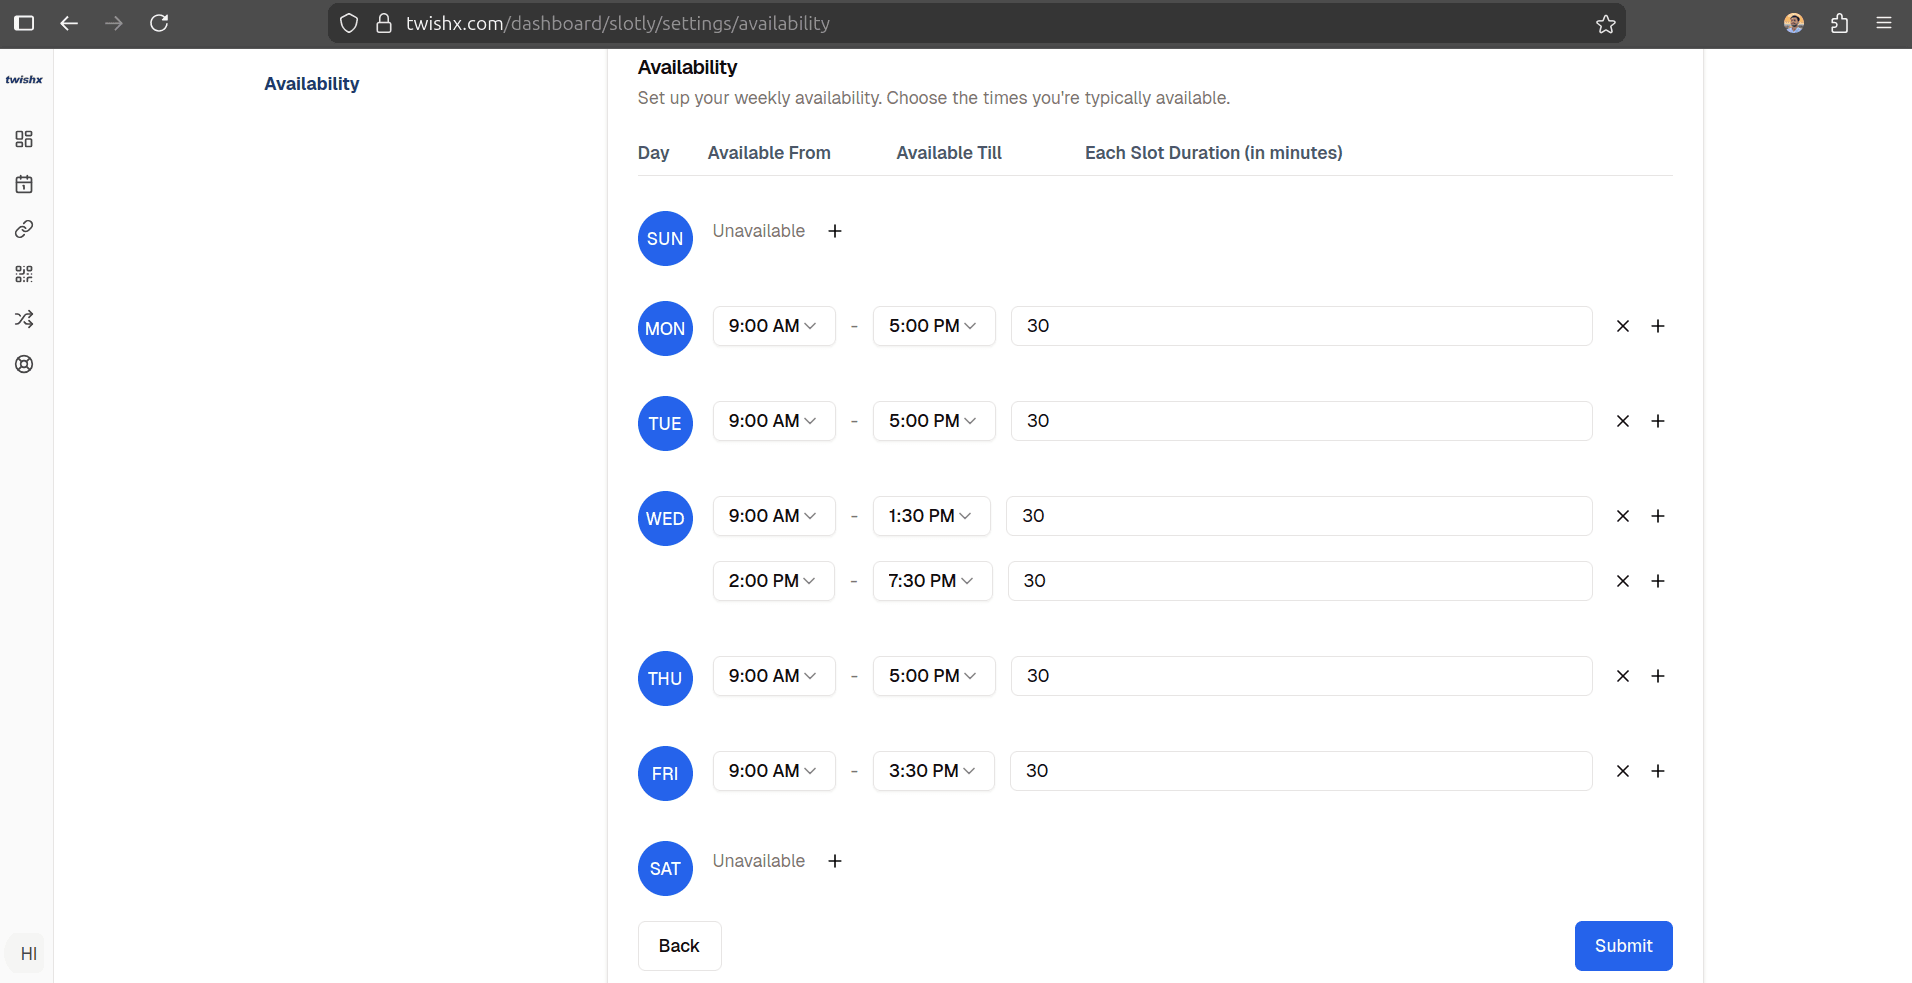Select the Availability section in the left navigation
Viewport: 1912px width, 983px height.
[x=312, y=84]
